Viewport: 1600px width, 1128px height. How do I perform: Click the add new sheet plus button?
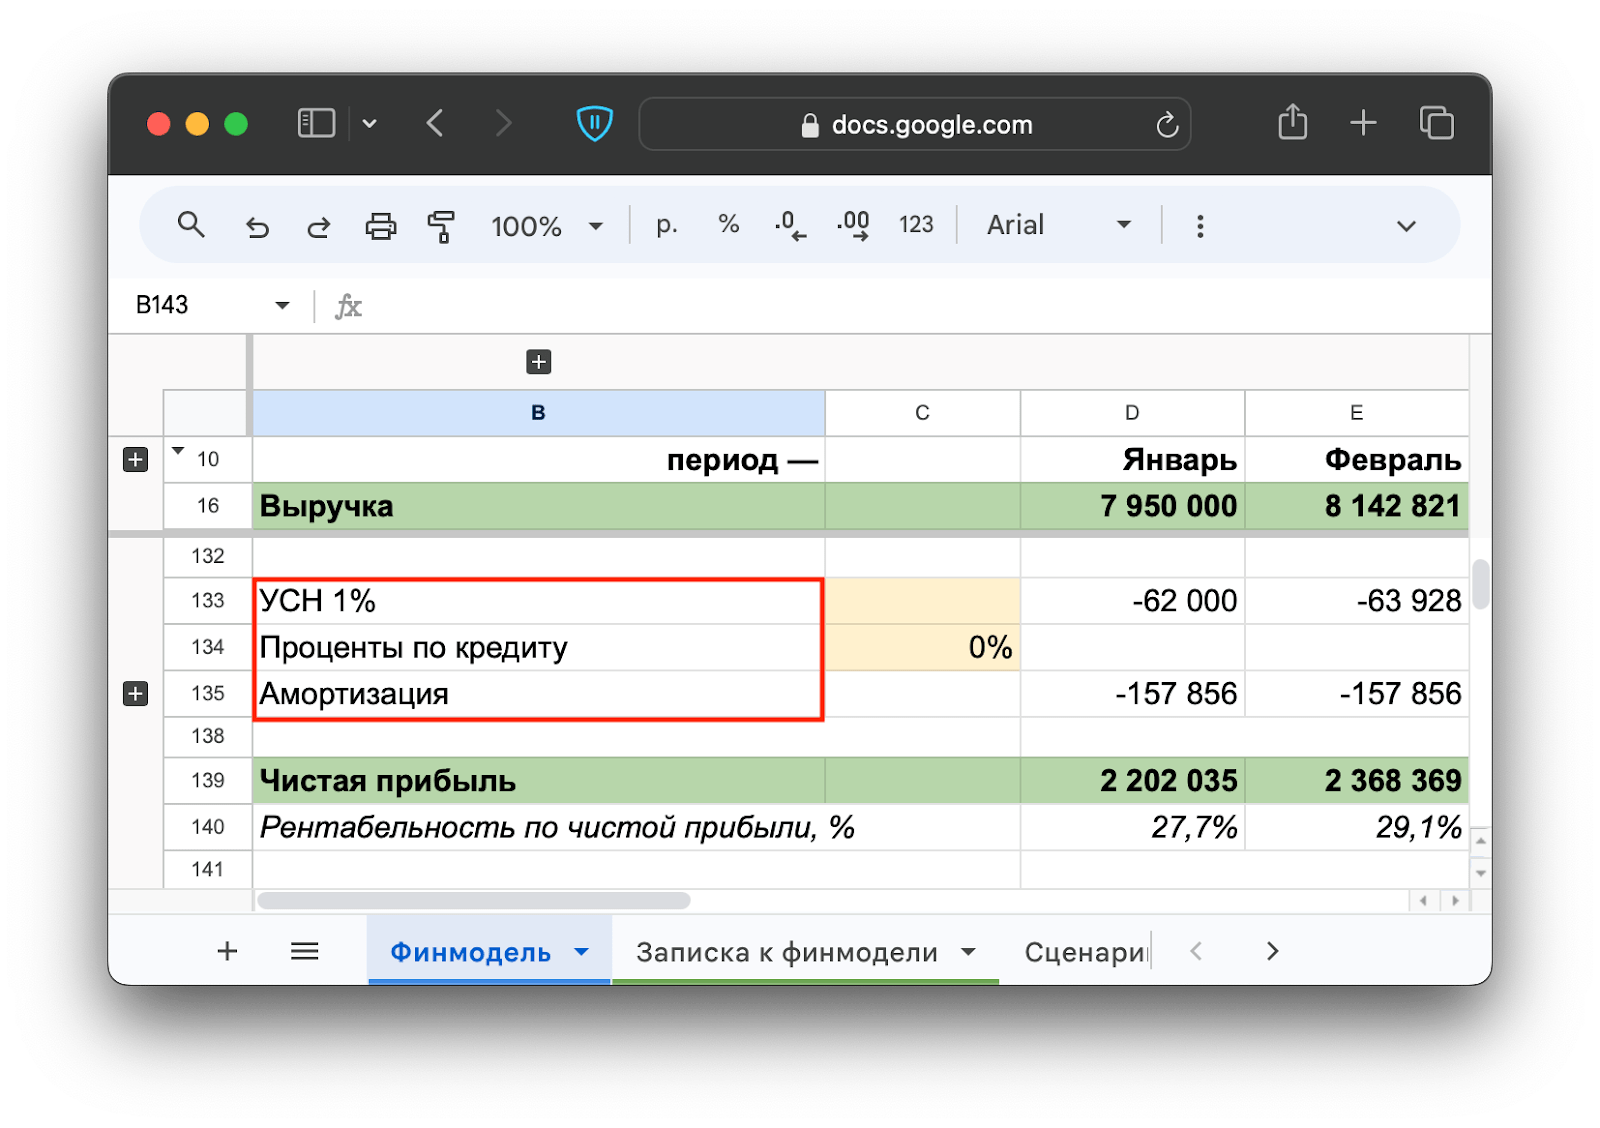[227, 952]
